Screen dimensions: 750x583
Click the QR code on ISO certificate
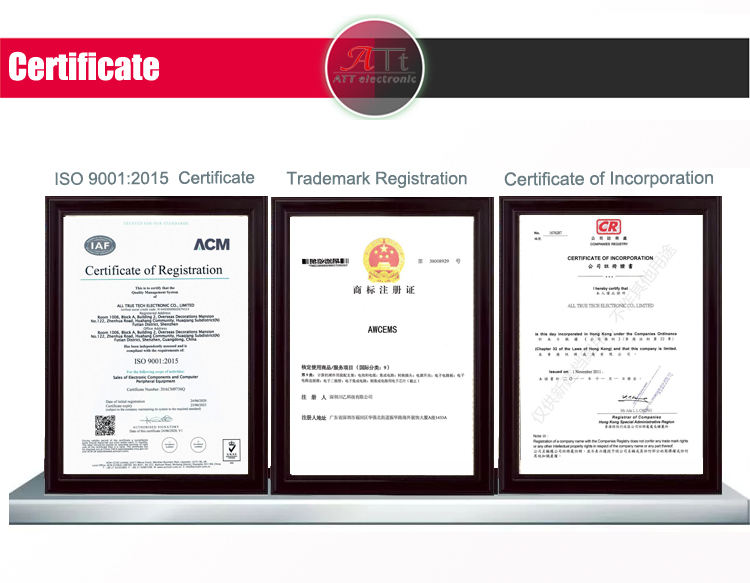tap(105, 425)
